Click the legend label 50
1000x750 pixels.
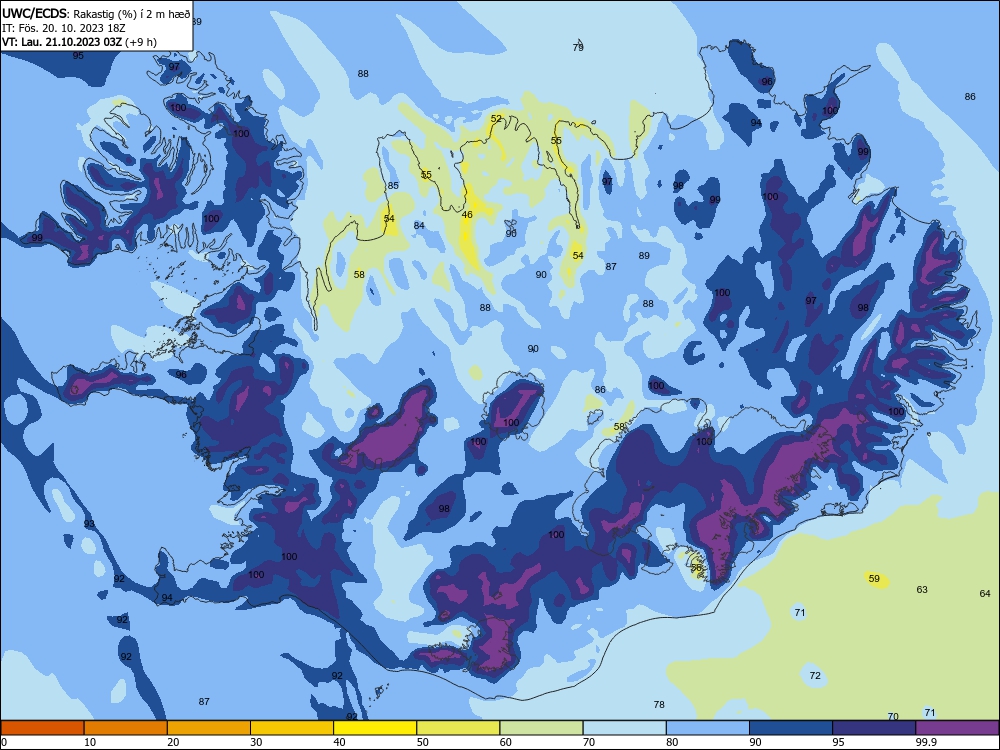pos(423,742)
